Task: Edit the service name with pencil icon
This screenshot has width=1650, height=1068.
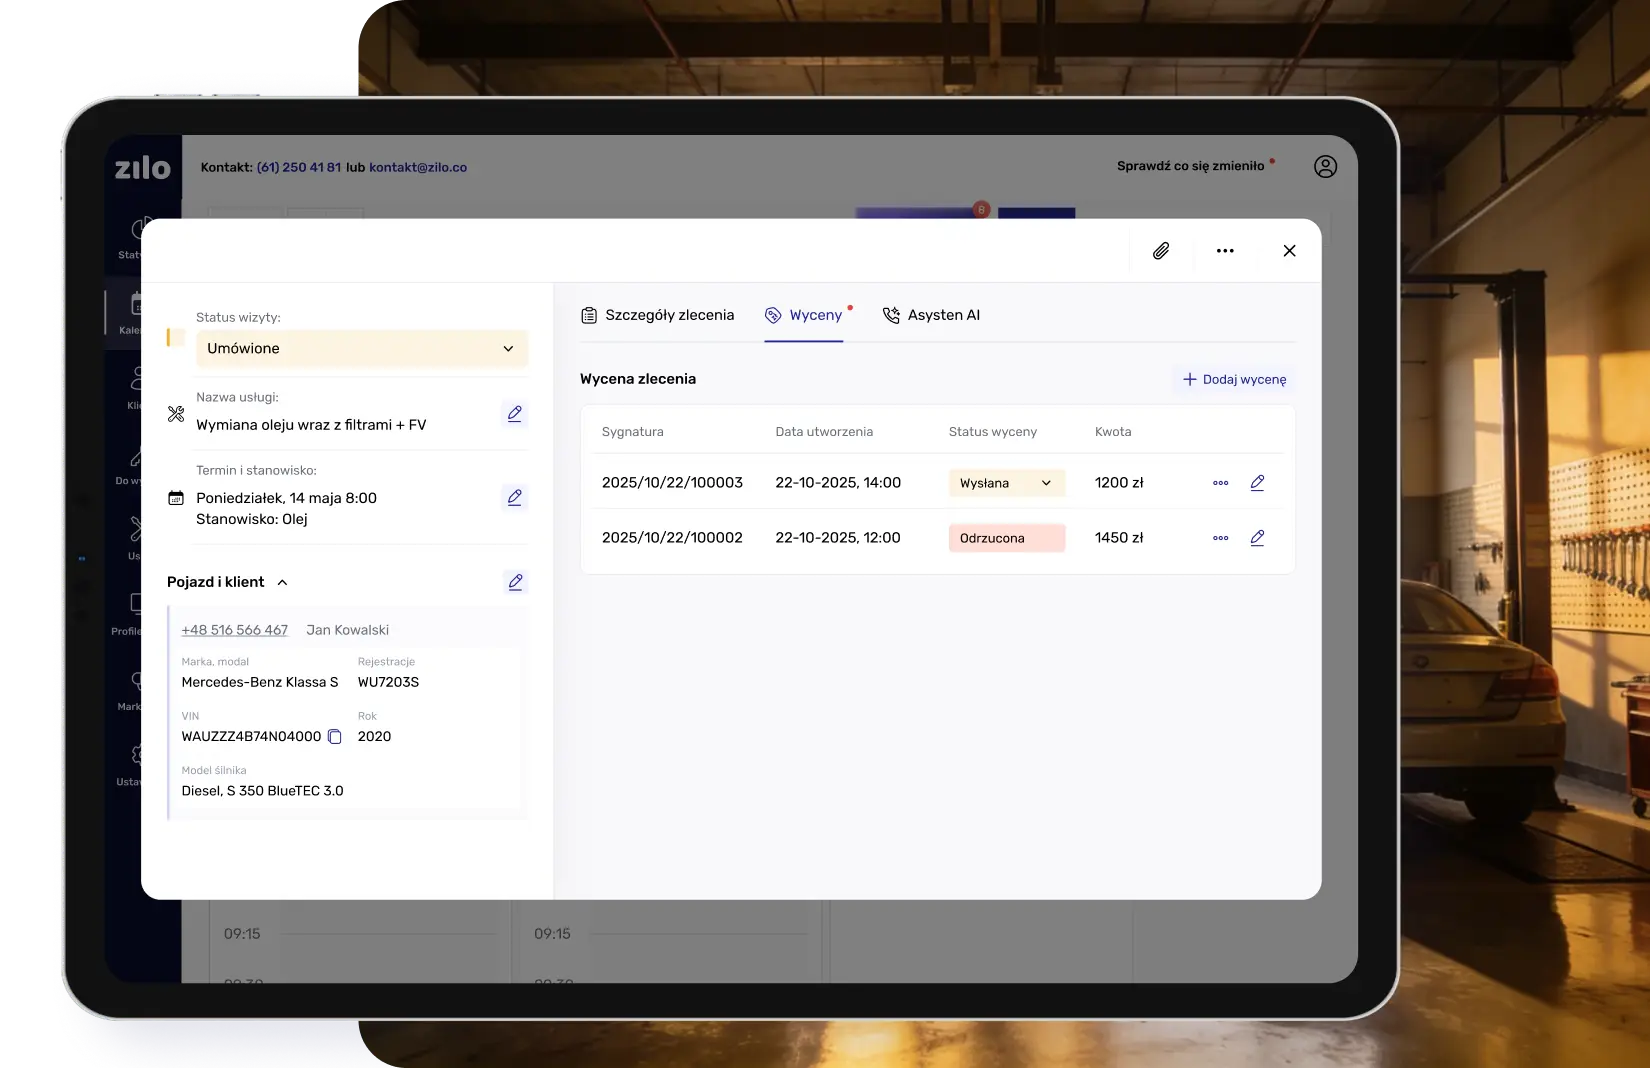Action: 515,413
